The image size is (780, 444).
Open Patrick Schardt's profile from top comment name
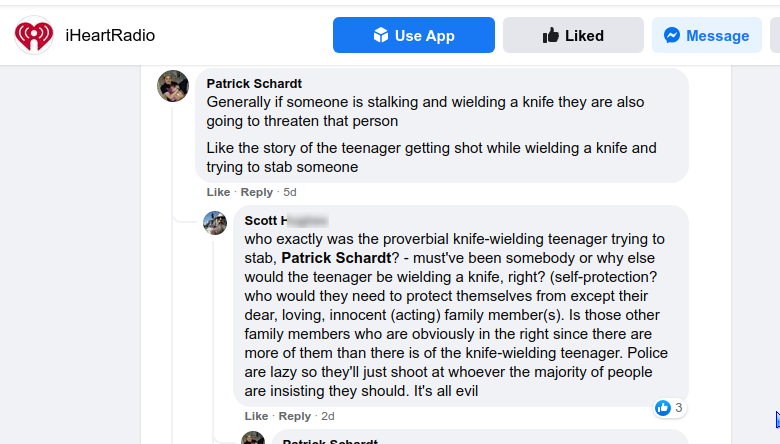pyautogui.click(x=254, y=83)
